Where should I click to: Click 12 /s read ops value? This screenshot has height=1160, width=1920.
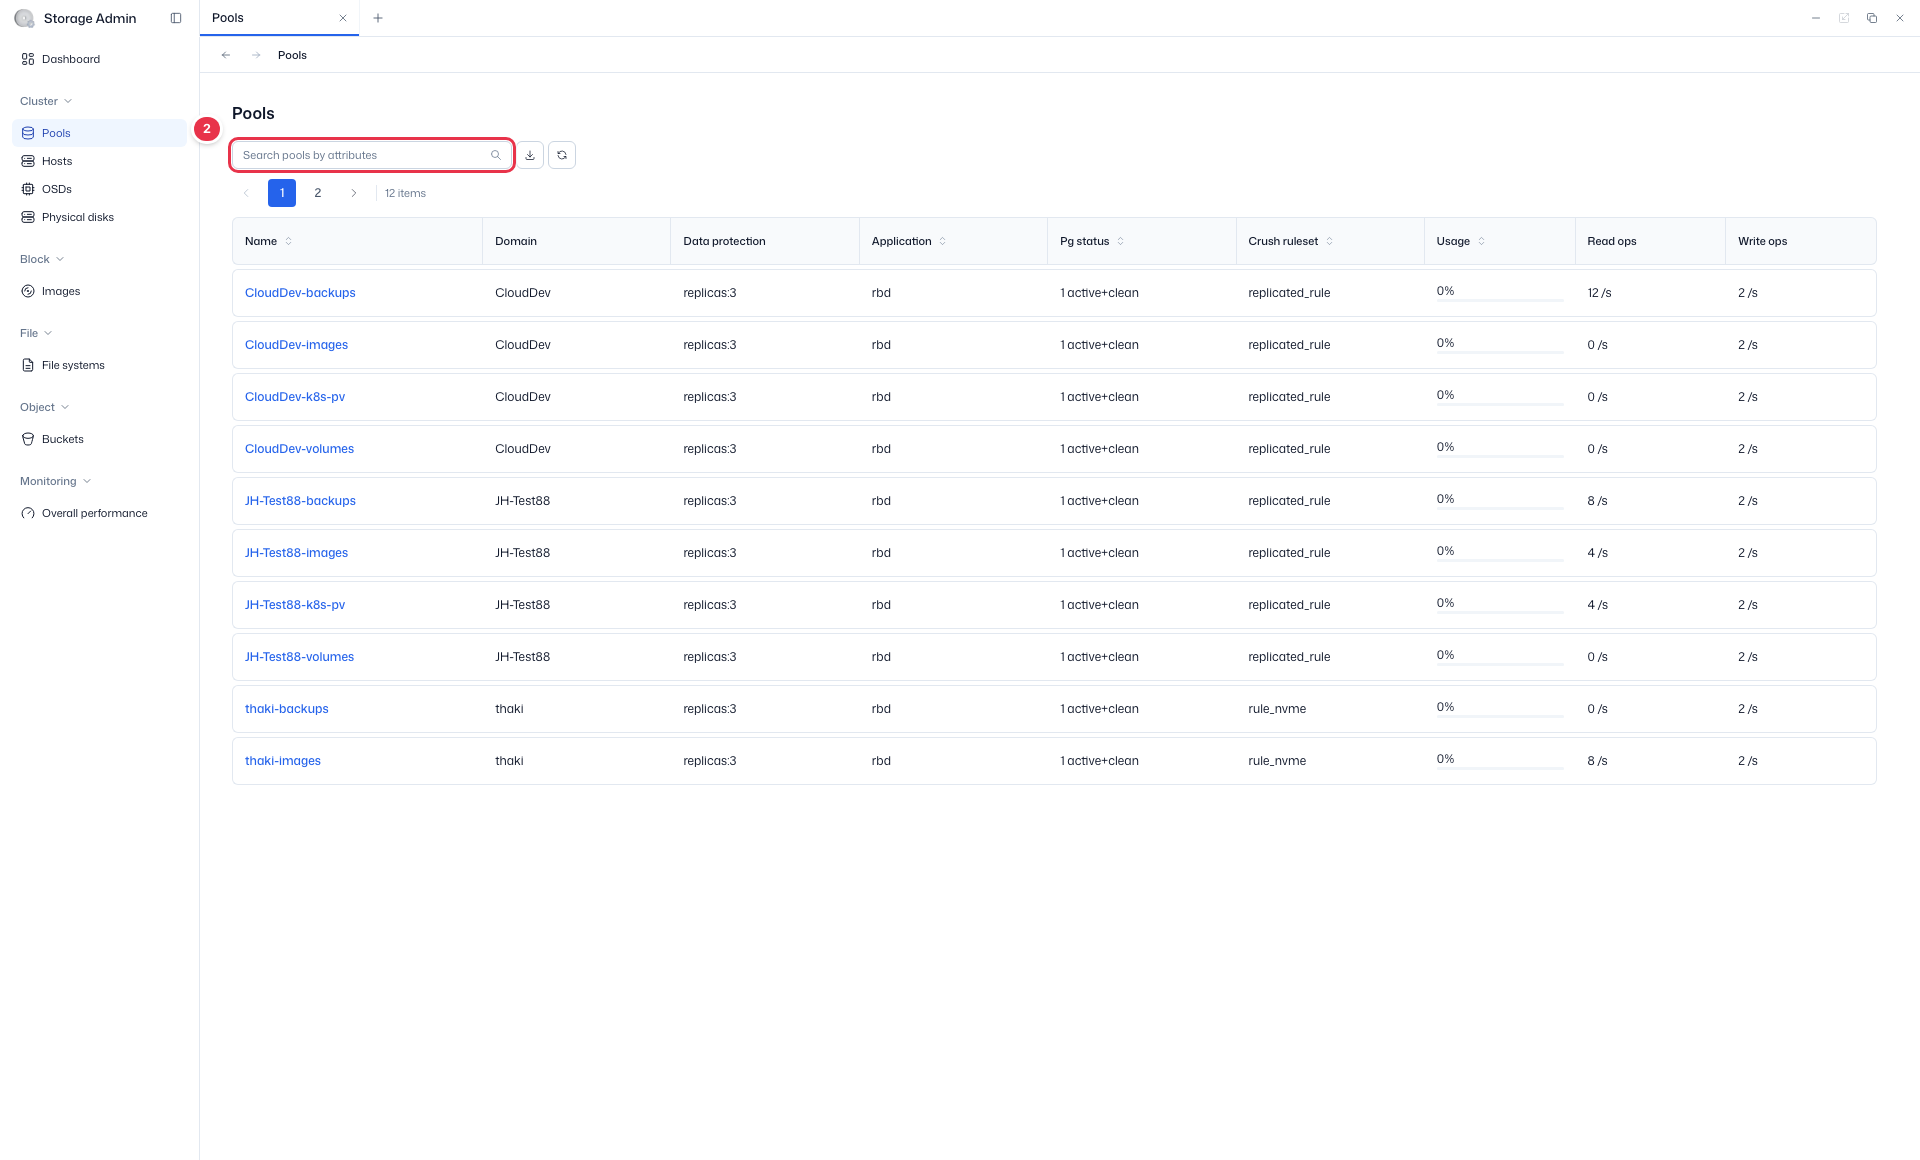tap(1599, 293)
